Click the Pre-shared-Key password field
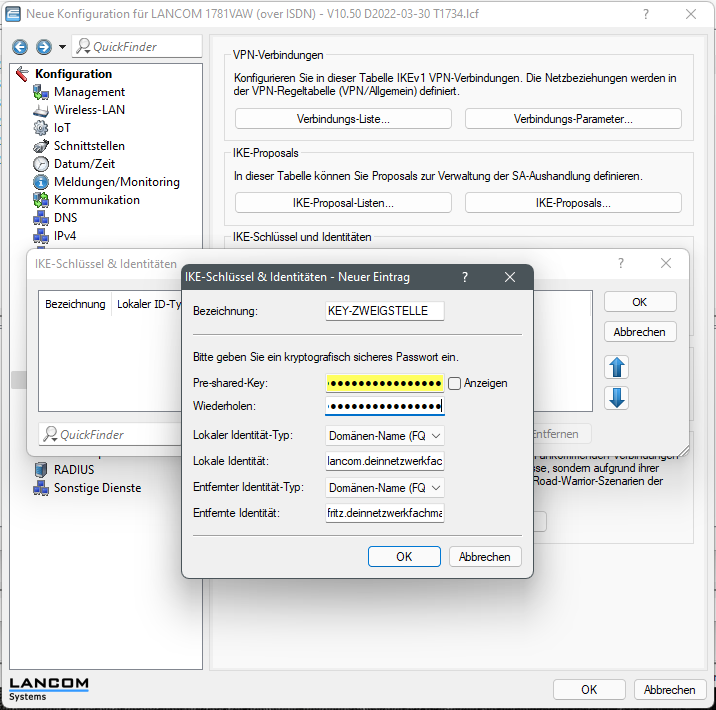This screenshot has width=716, height=710. 384,383
